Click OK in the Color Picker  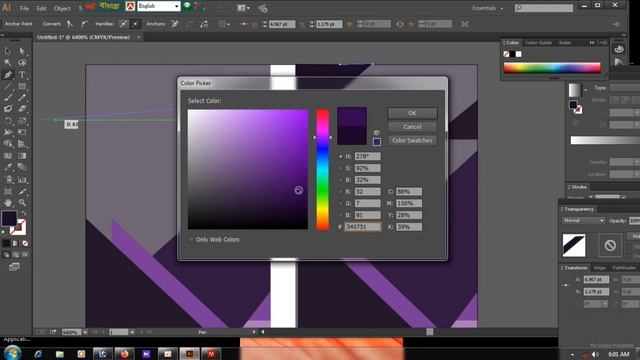(412, 113)
